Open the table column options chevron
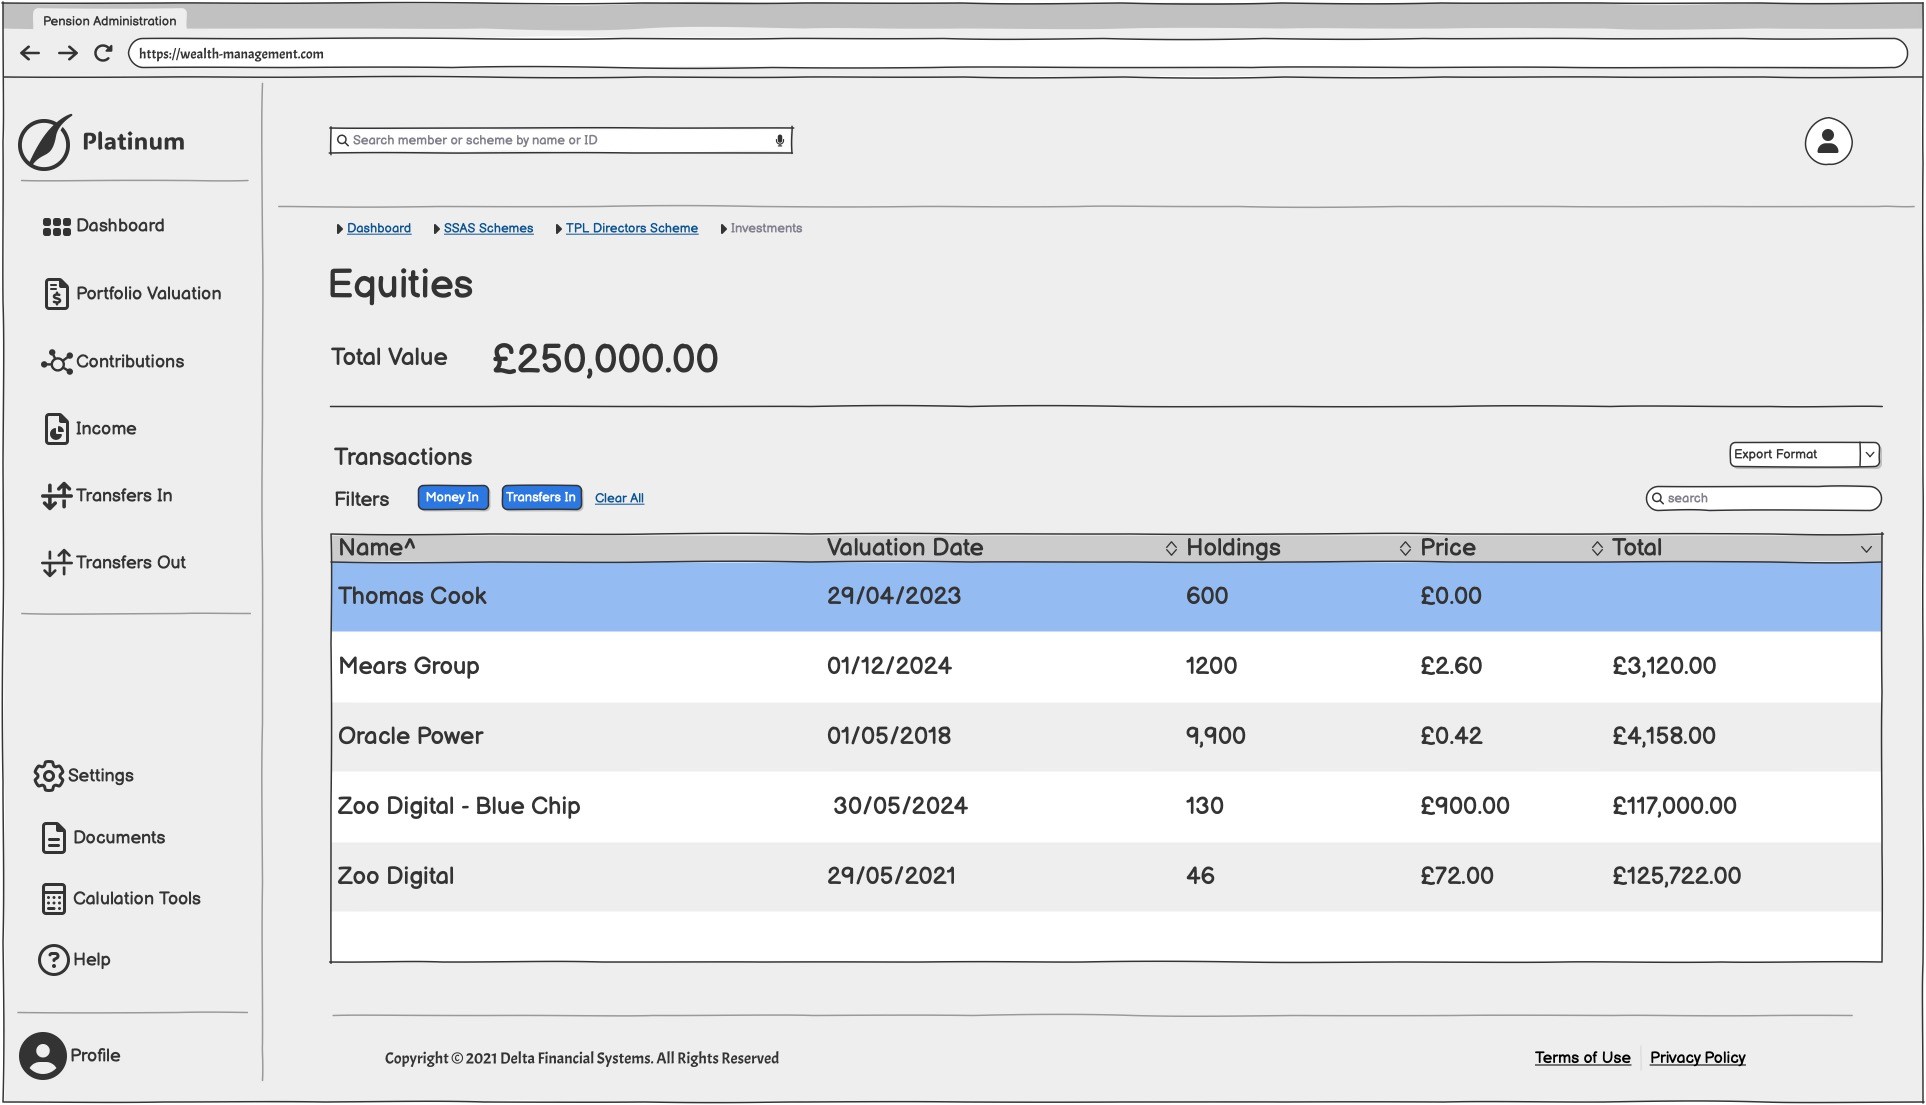Image resolution: width=1926 pixels, height=1105 pixels. coord(1865,549)
